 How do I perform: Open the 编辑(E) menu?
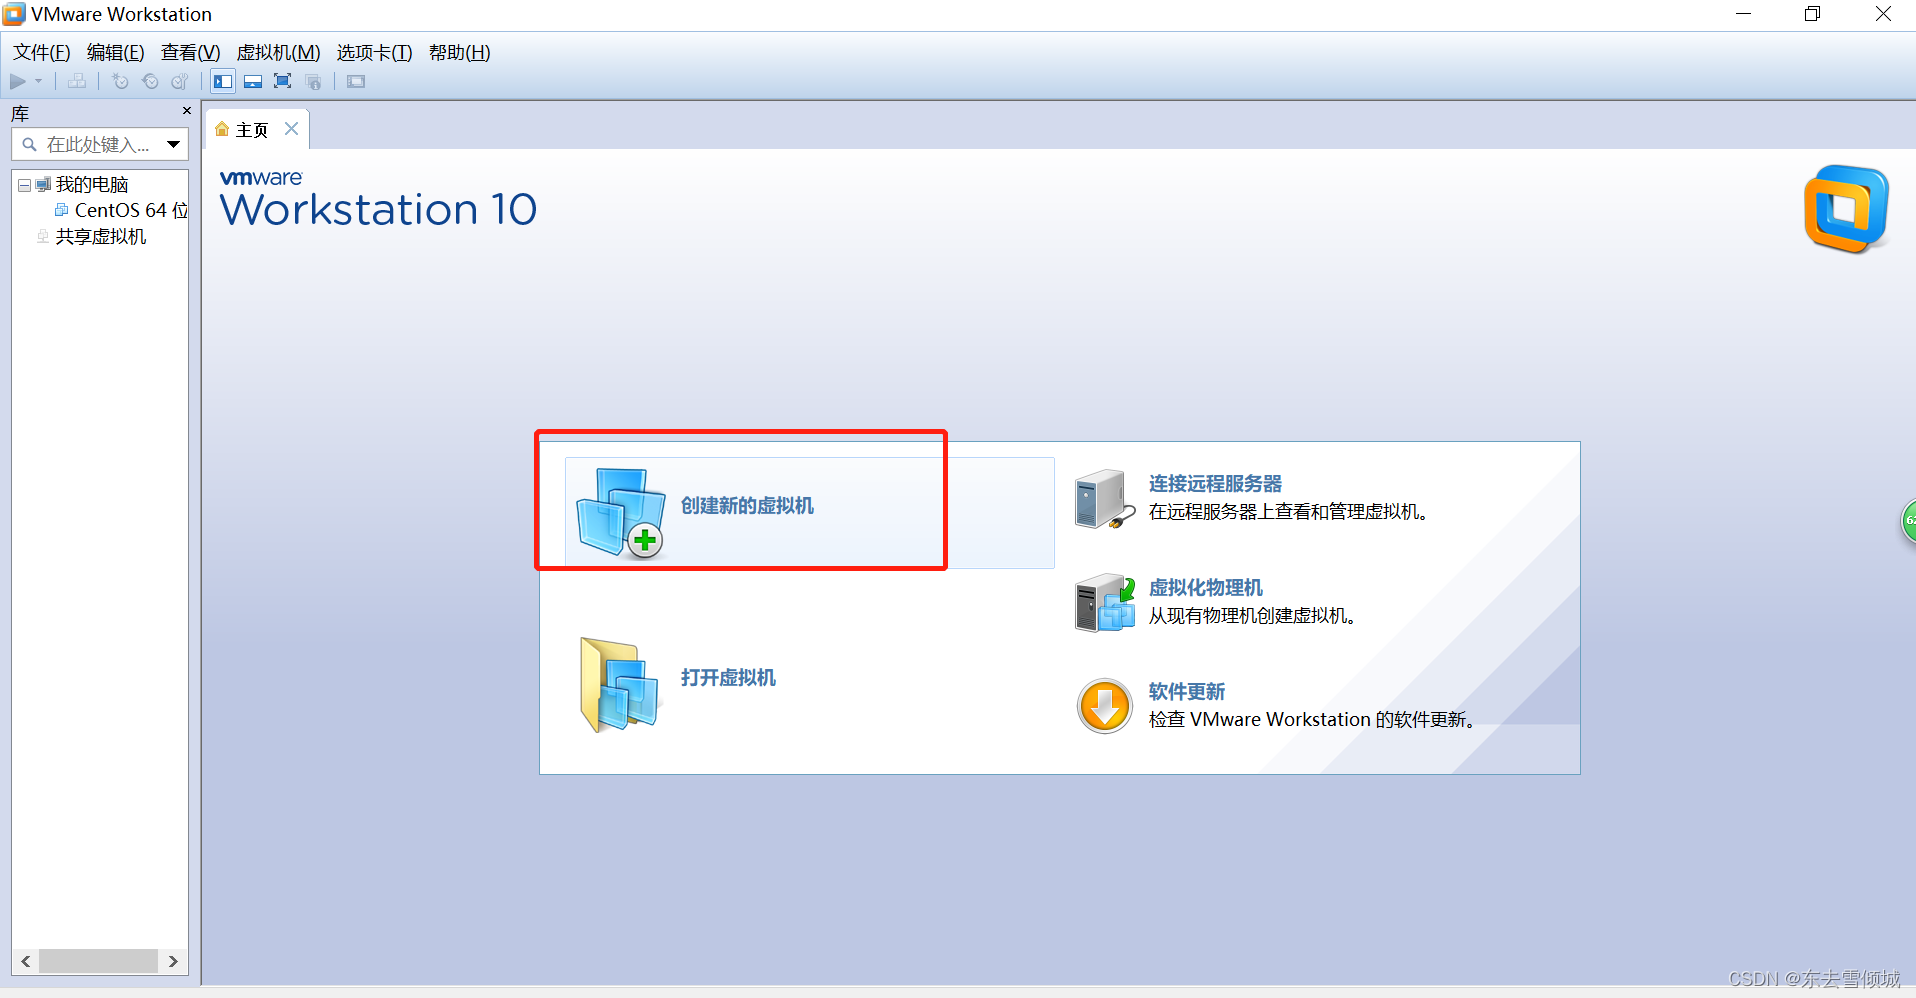pos(115,53)
